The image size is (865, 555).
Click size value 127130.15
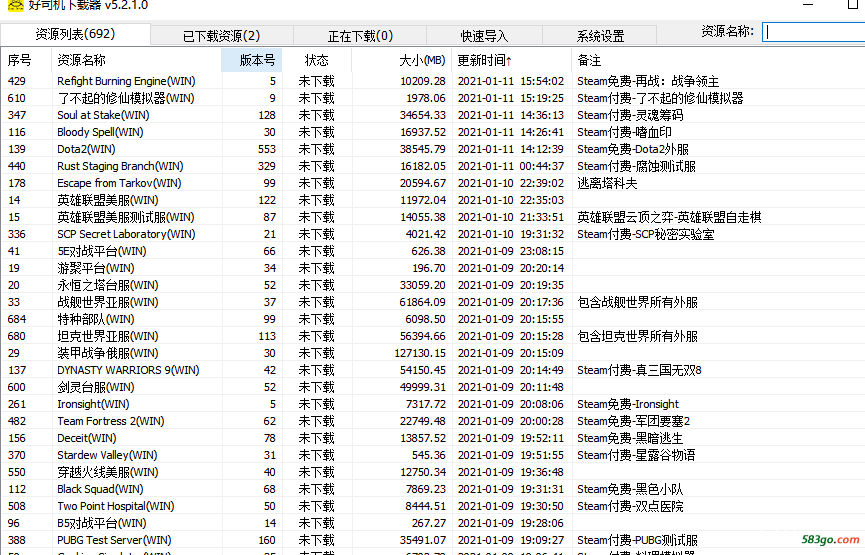tap(420, 354)
